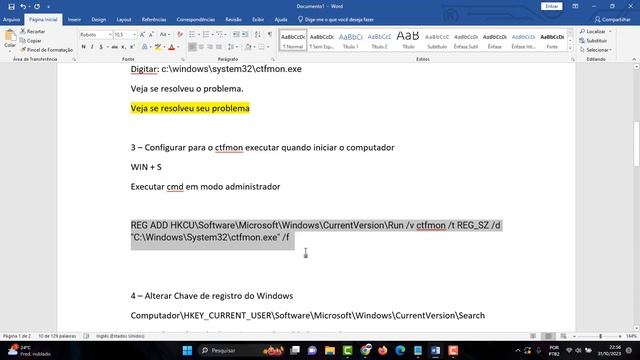
Task: Save the document with the floppy disk icon
Action: click(11, 7)
